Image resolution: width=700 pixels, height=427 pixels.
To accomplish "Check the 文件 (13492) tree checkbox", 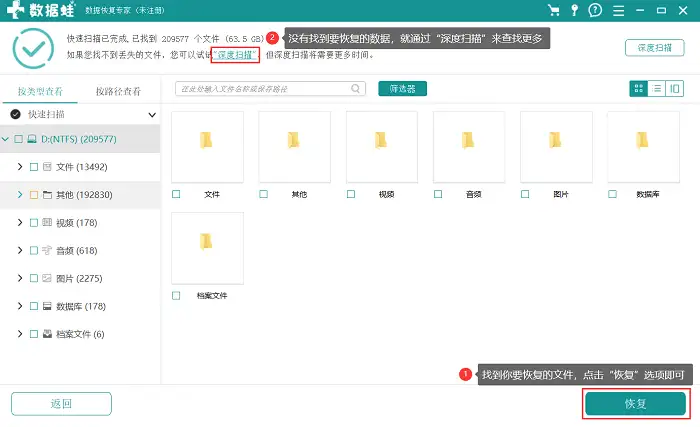I will click(x=33, y=167).
